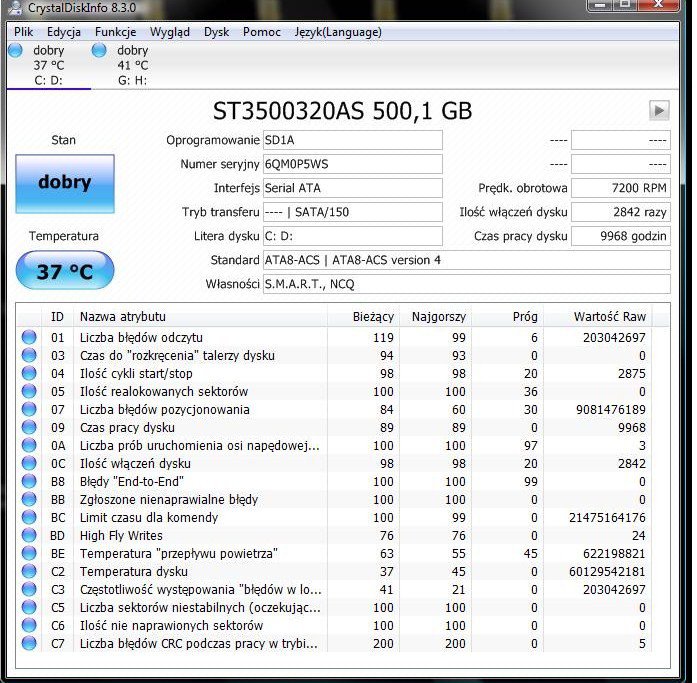Click status orb for attribute C7
The height and width of the screenshot is (683, 697).
point(29,643)
